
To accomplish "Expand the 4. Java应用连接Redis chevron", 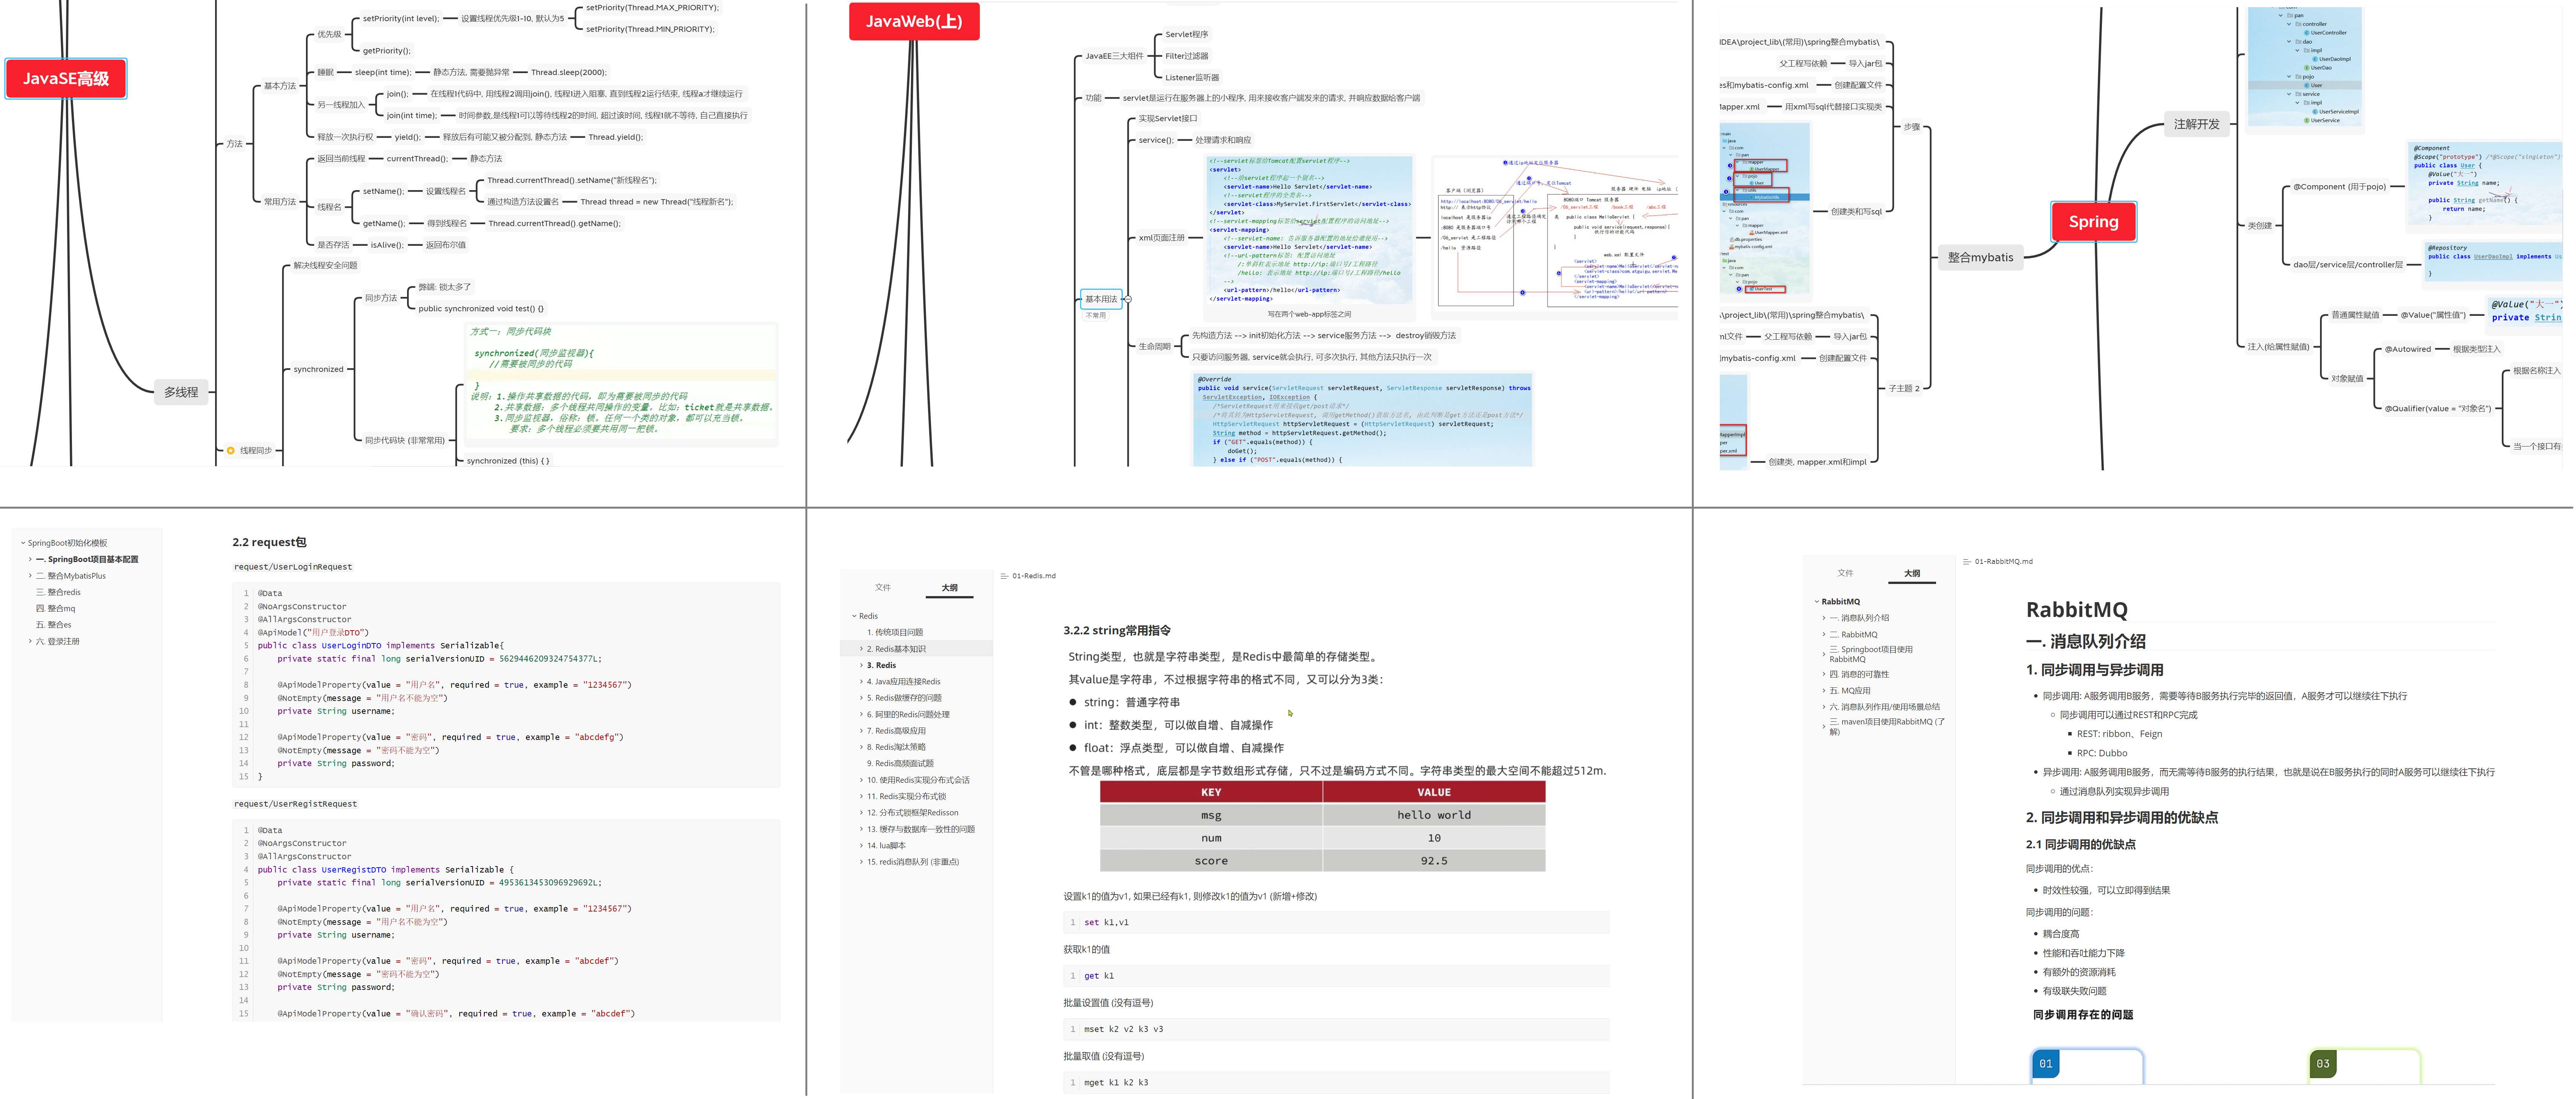I will click(x=861, y=682).
